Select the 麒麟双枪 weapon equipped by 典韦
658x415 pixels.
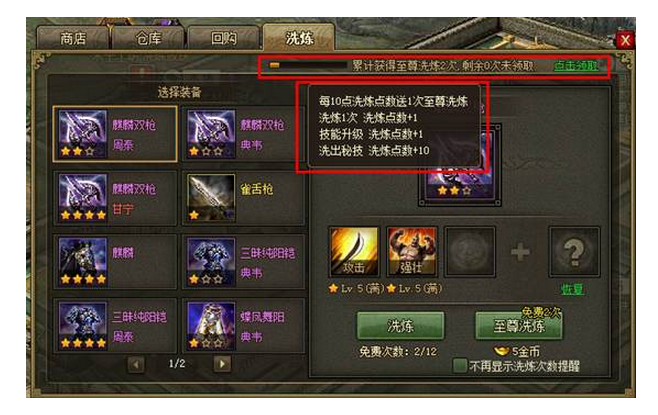click(241, 134)
